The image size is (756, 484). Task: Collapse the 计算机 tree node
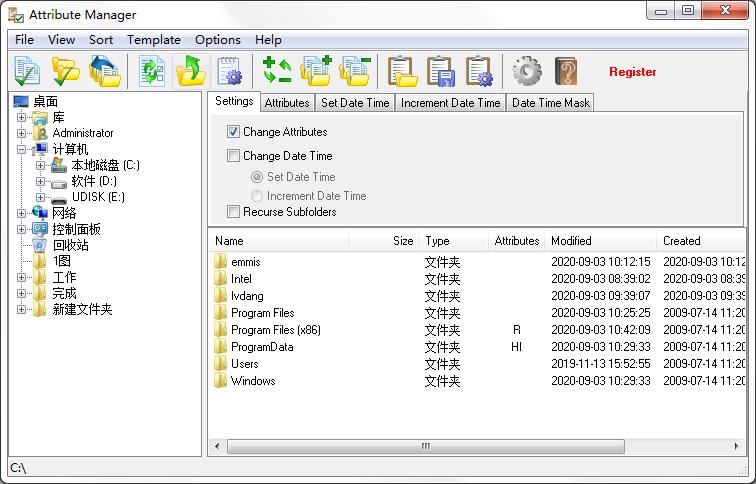point(22,149)
